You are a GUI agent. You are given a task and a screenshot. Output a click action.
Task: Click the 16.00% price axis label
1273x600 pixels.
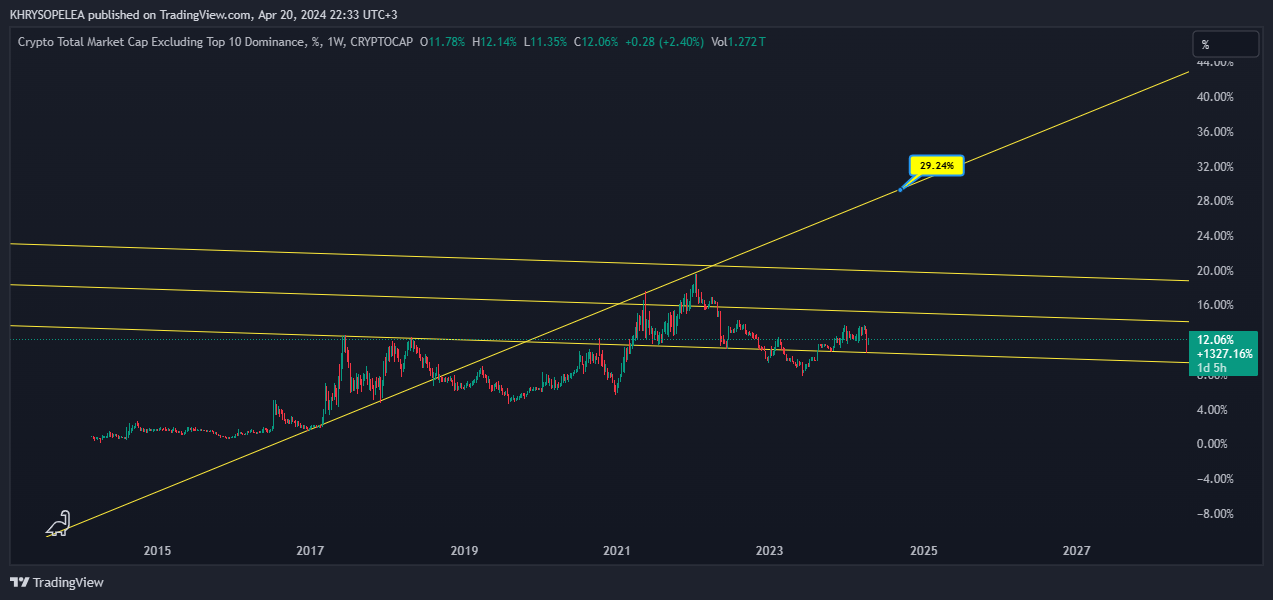[x=1215, y=305]
